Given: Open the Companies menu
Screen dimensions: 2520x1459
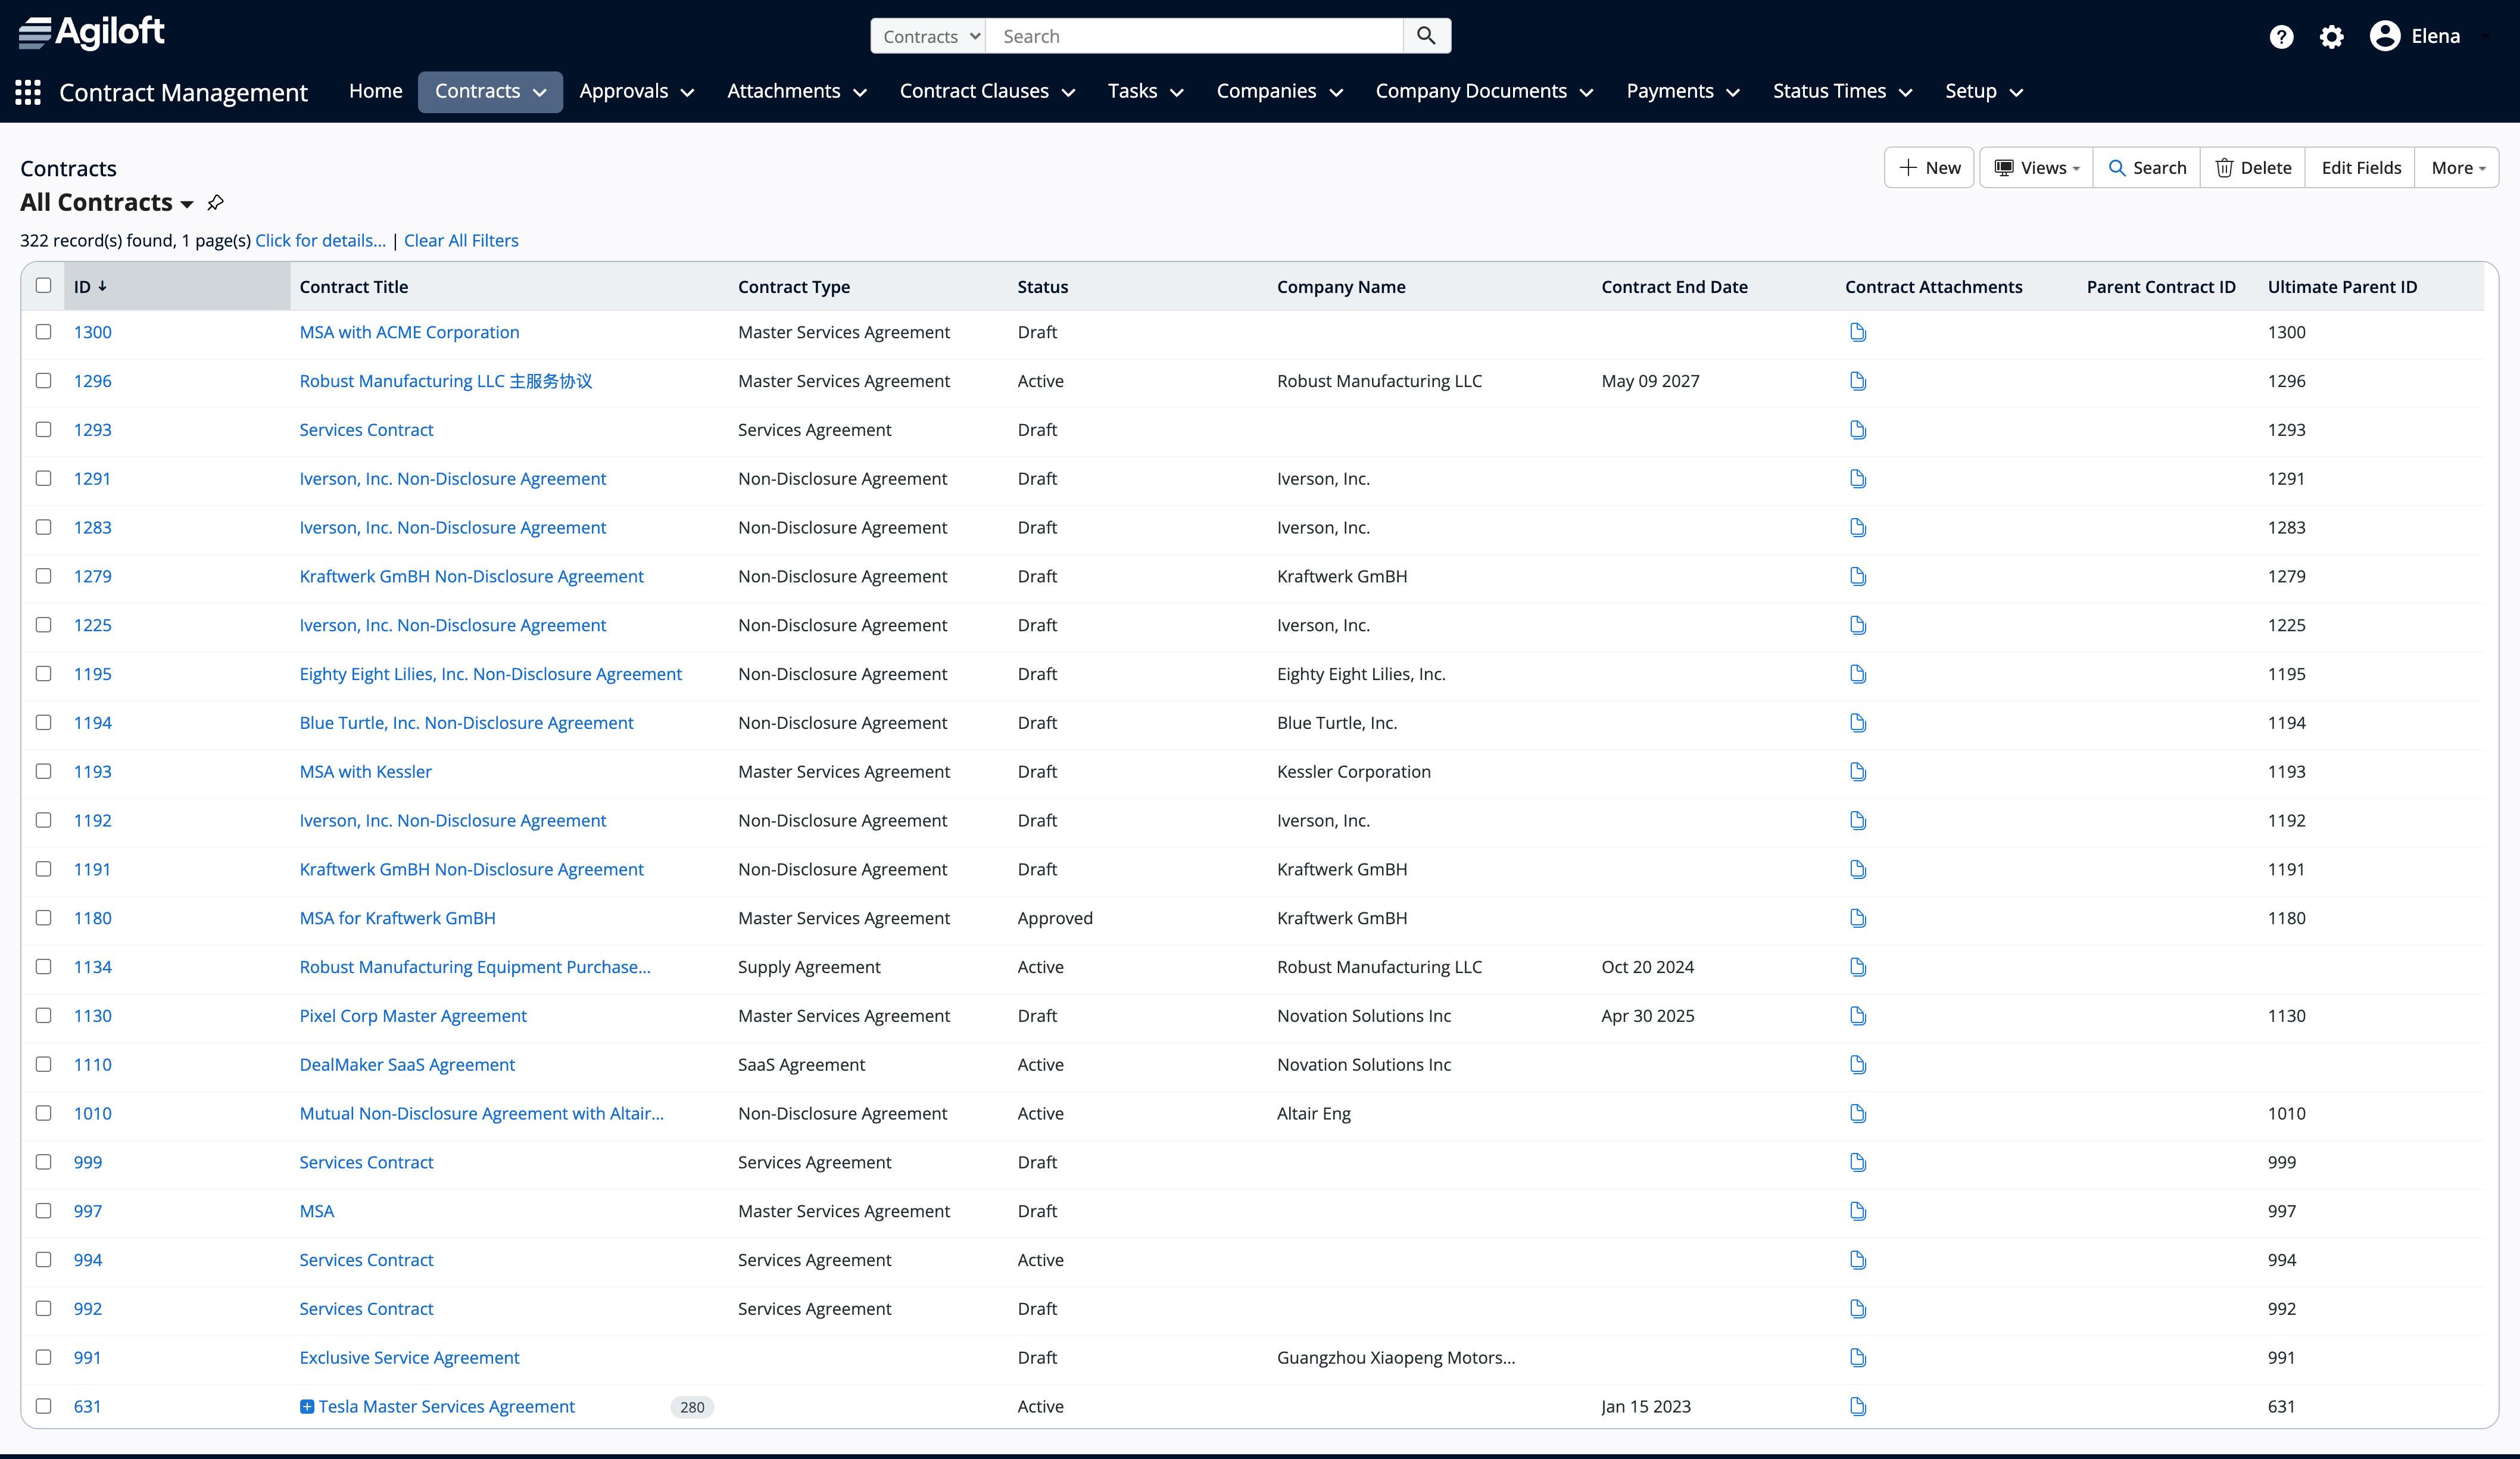Looking at the screenshot, I should tap(1279, 91).
